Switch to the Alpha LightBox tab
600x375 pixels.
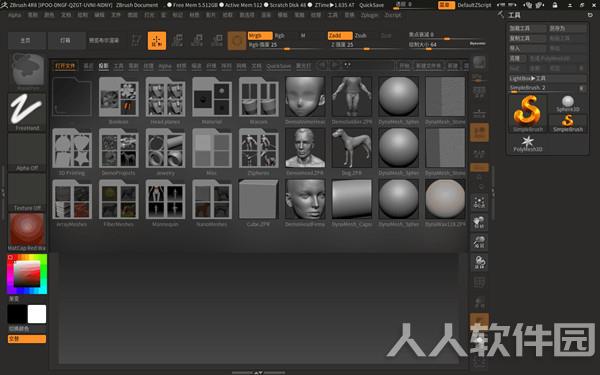click(165, 66)
